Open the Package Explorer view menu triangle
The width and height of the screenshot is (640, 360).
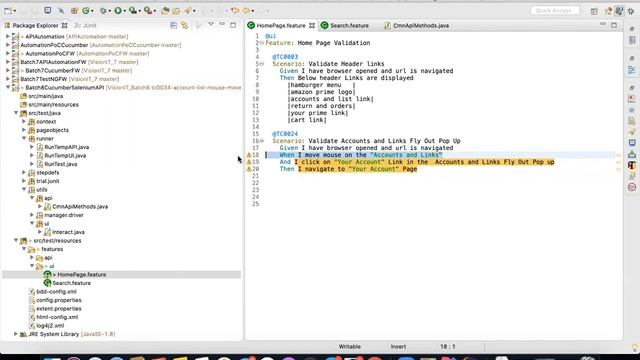coord(211,24)
